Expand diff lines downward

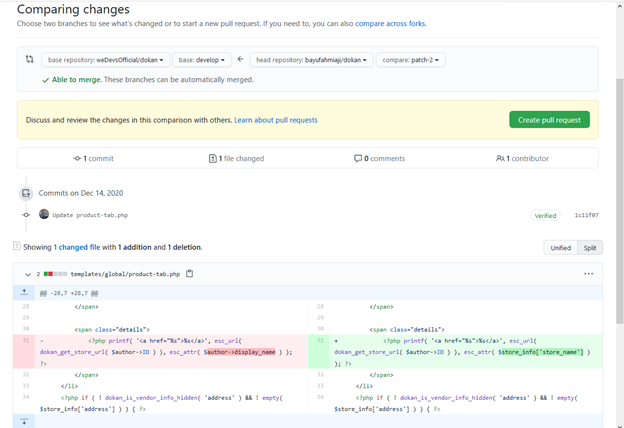pyautogui.click(x=24, y=421)
